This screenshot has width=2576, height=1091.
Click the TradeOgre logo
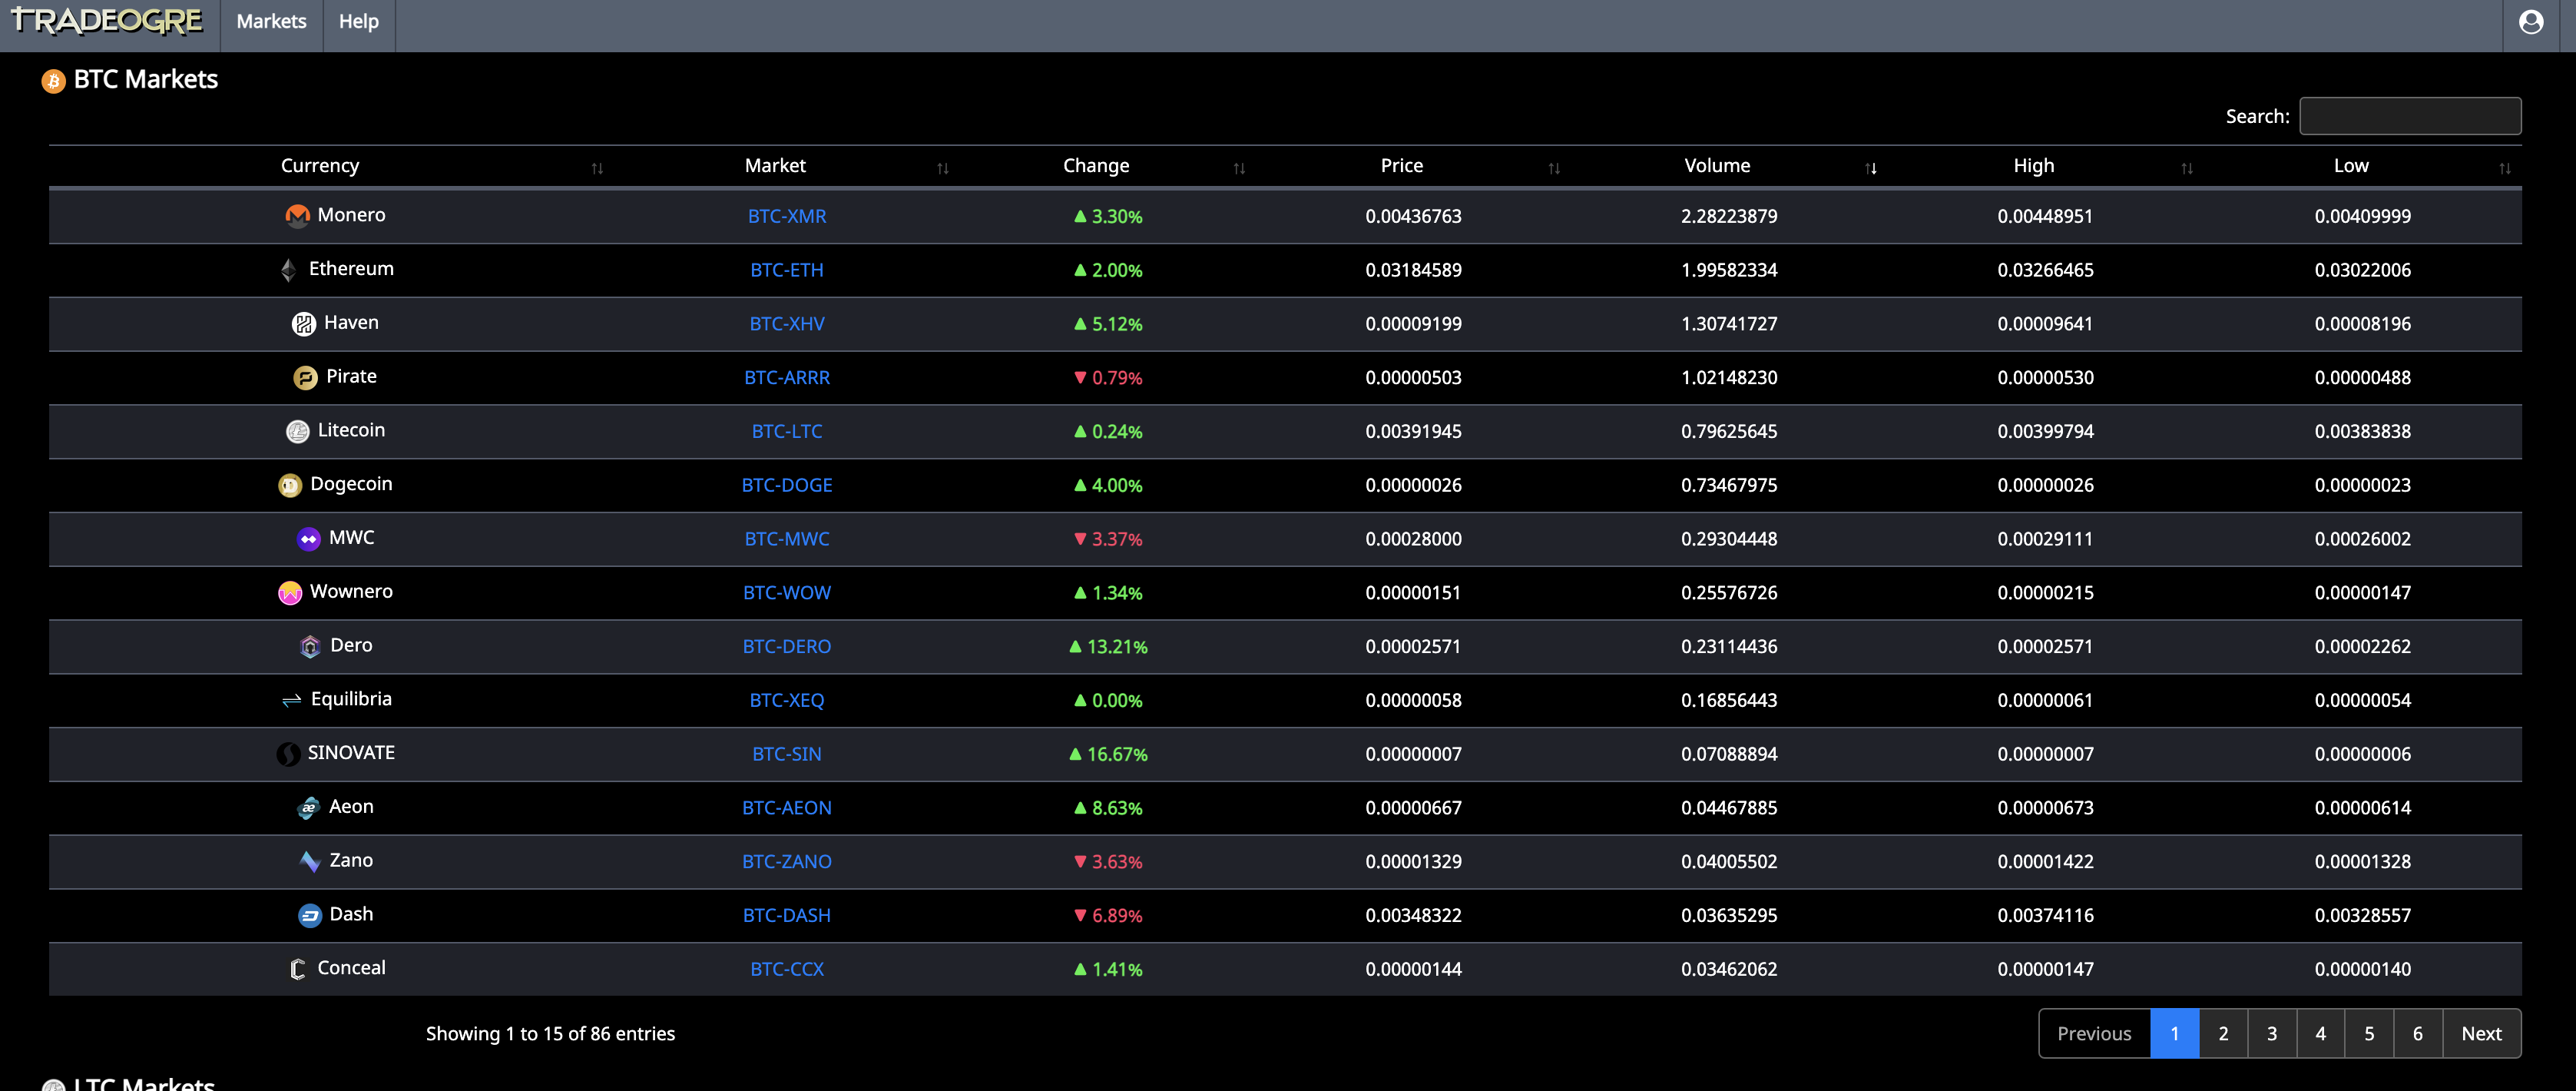click(107, 21)
